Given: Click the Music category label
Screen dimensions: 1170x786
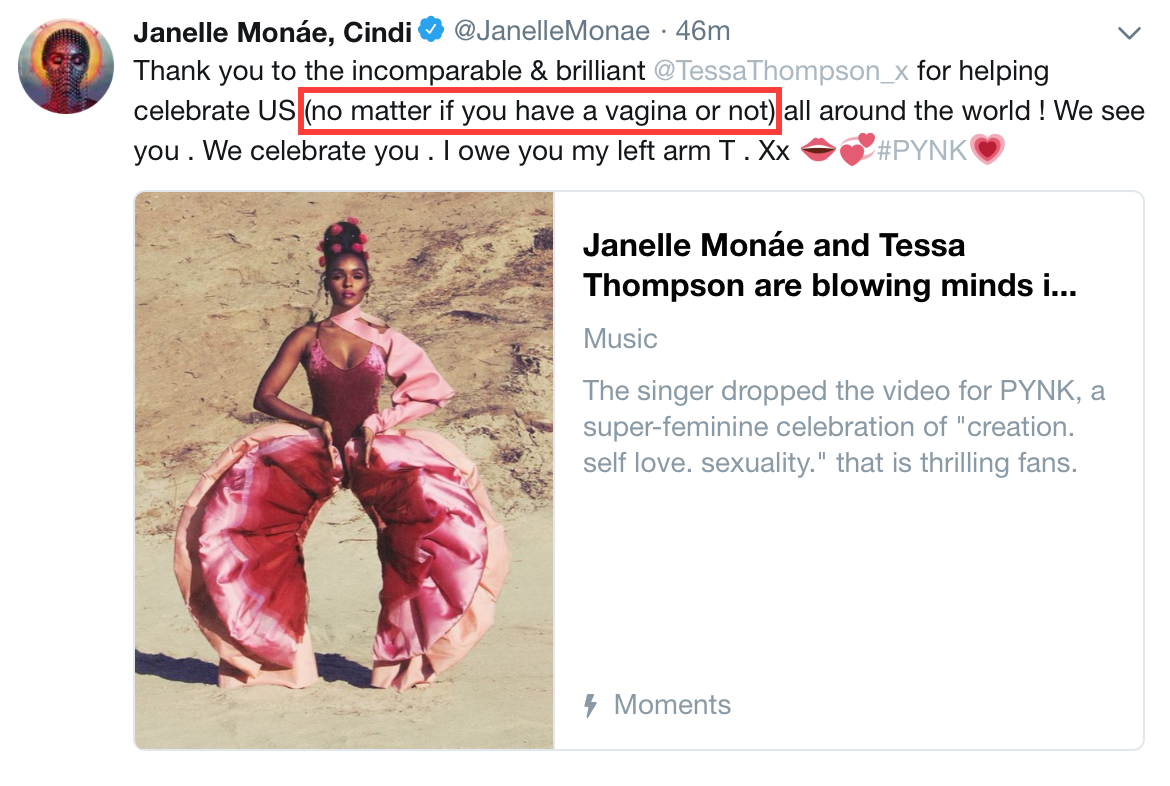Looking at the screenshot, I should [620, 339].
